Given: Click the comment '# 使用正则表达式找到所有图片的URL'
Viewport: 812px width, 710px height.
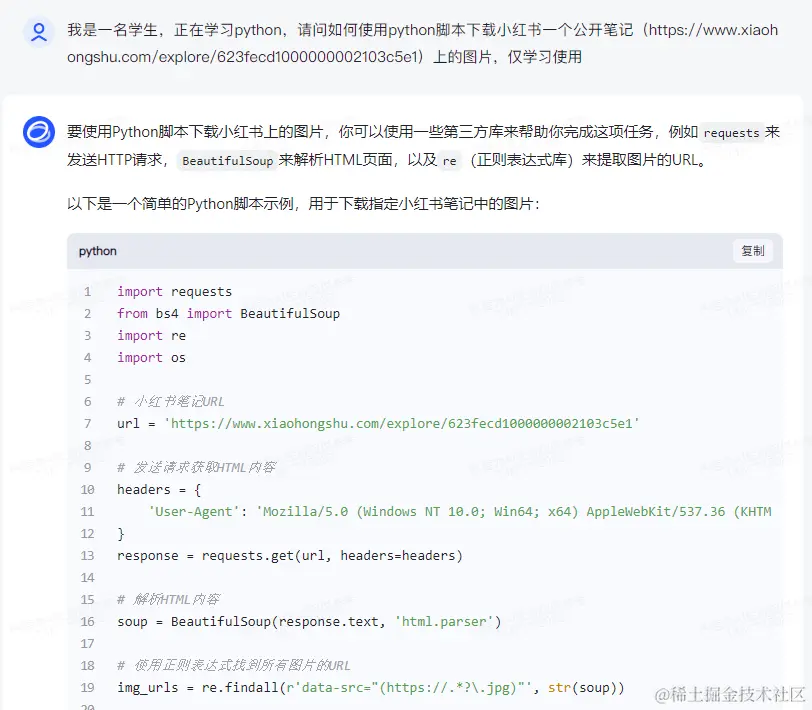Looking at the screenshot, I should pyautogui.click(x=234, y=665).
